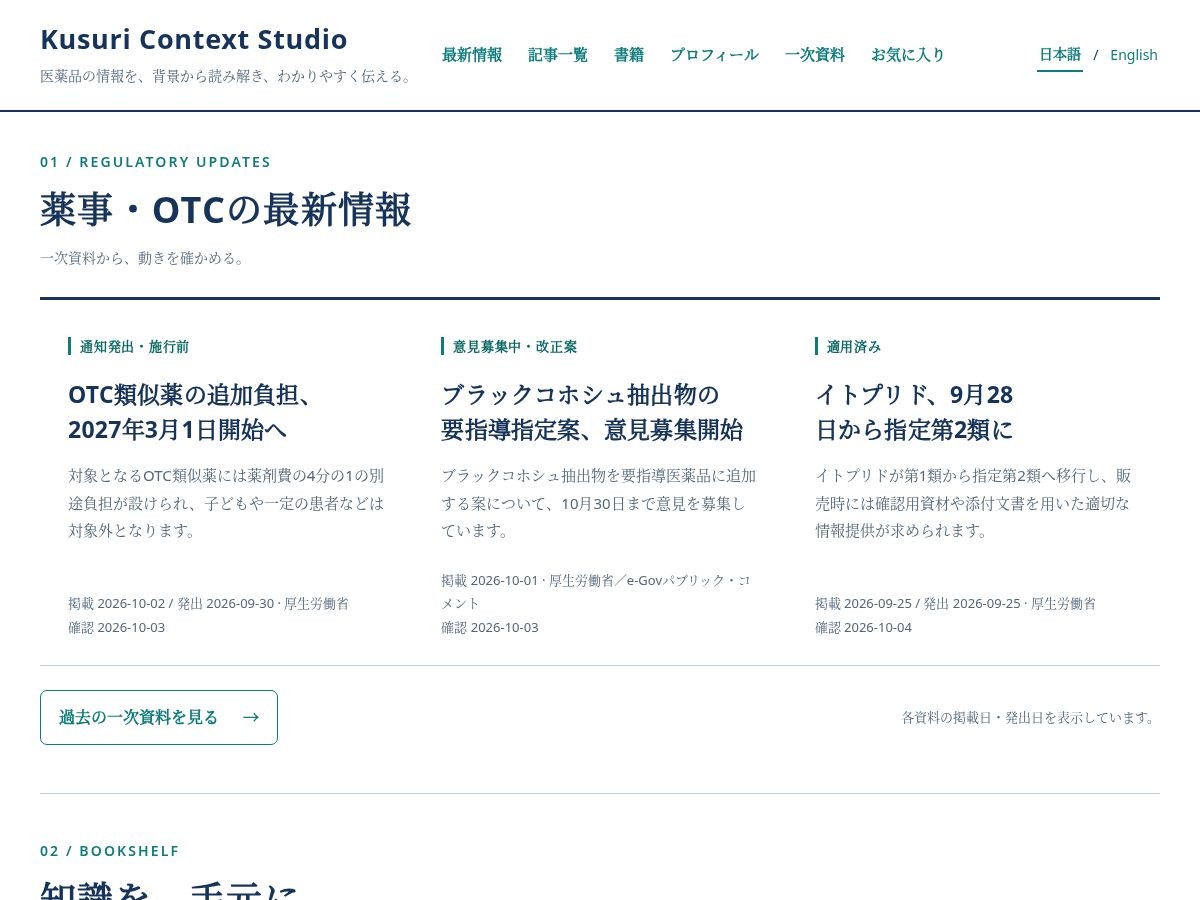Click the 意見募集中・改正案 status label

(509, 346)
